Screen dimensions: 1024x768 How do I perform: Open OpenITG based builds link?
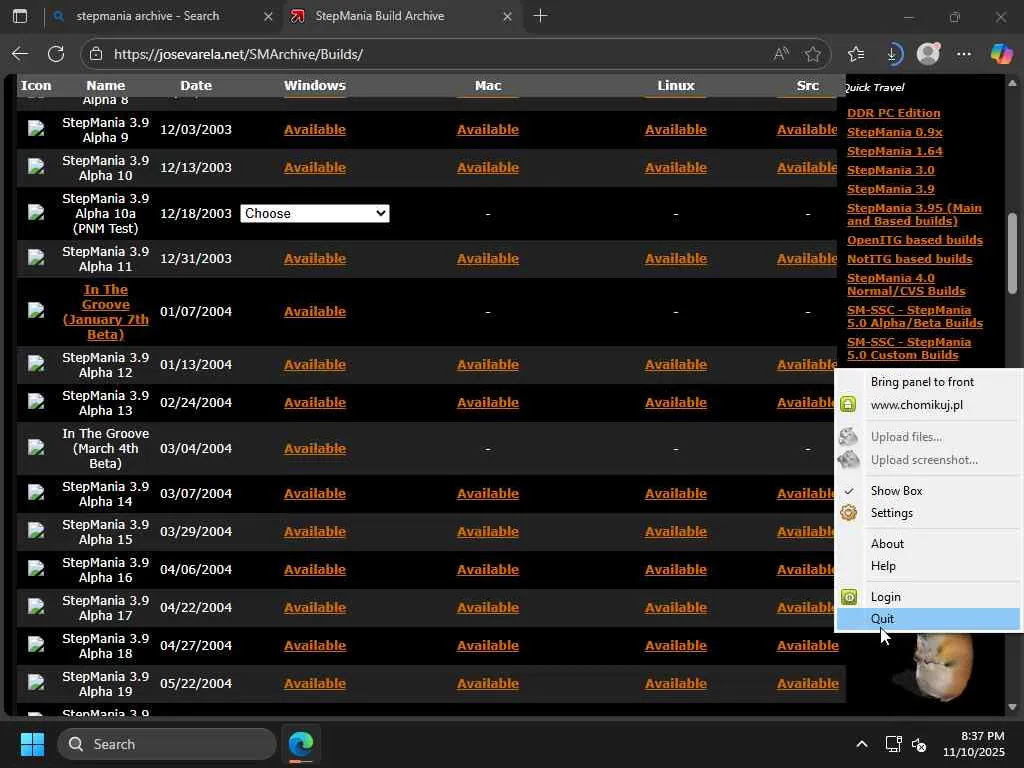pos(915,240)
